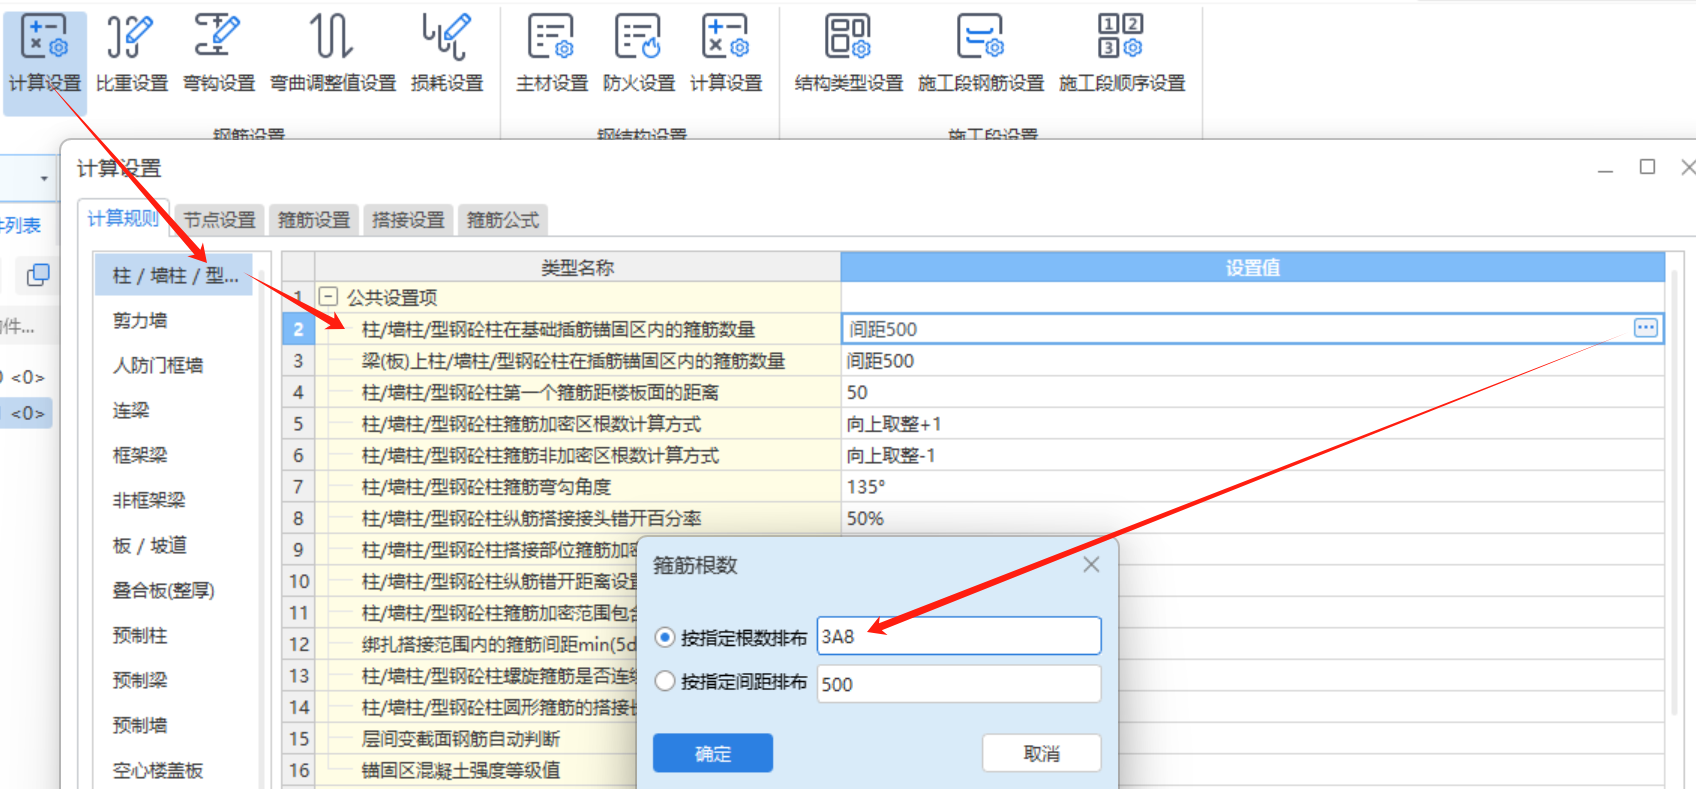The image size is (1696, 789).
Task: Switch to the 计算规则 tab
Action: pos(123,218)
